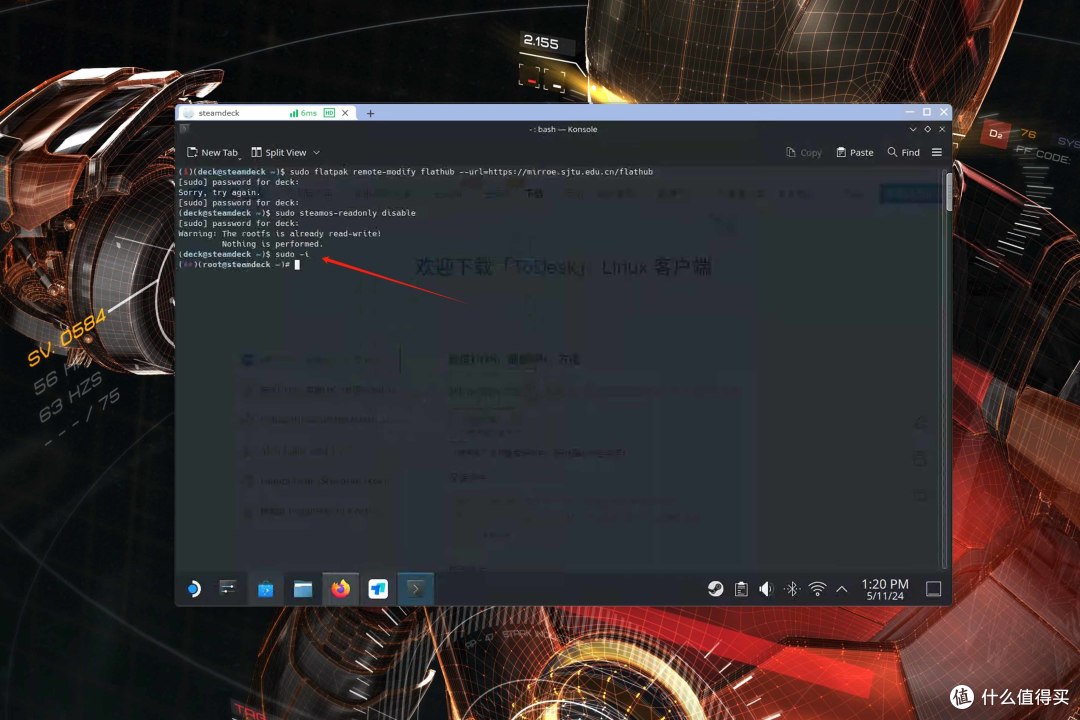
Task: Open ToDesk app from the taskbar
Action: pos(377,589)
